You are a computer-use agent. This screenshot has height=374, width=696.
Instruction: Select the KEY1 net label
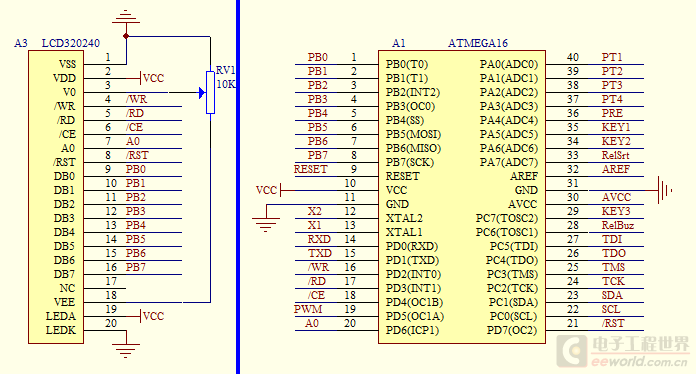click(616, 127)
